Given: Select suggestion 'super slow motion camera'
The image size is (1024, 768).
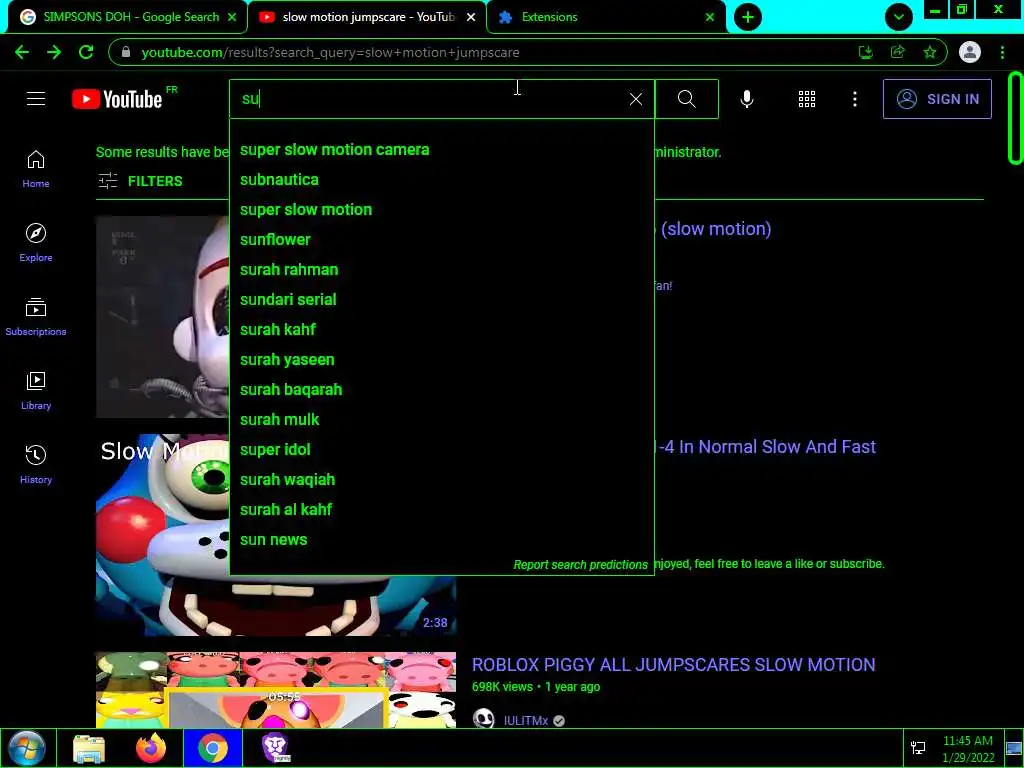Looking at the screenshot, I should [441, 150].
